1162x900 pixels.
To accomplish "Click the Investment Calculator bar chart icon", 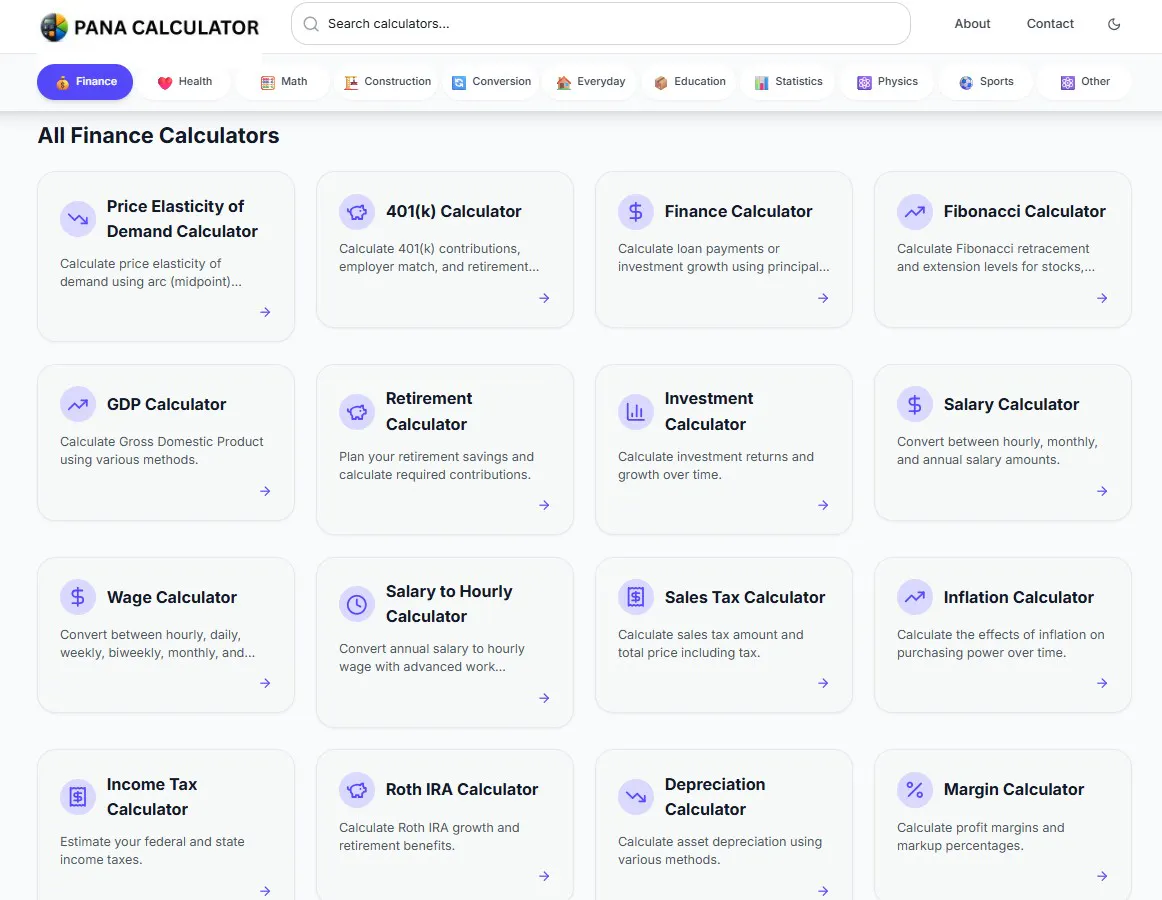I will pyautogui.click(x=636, y=411).
